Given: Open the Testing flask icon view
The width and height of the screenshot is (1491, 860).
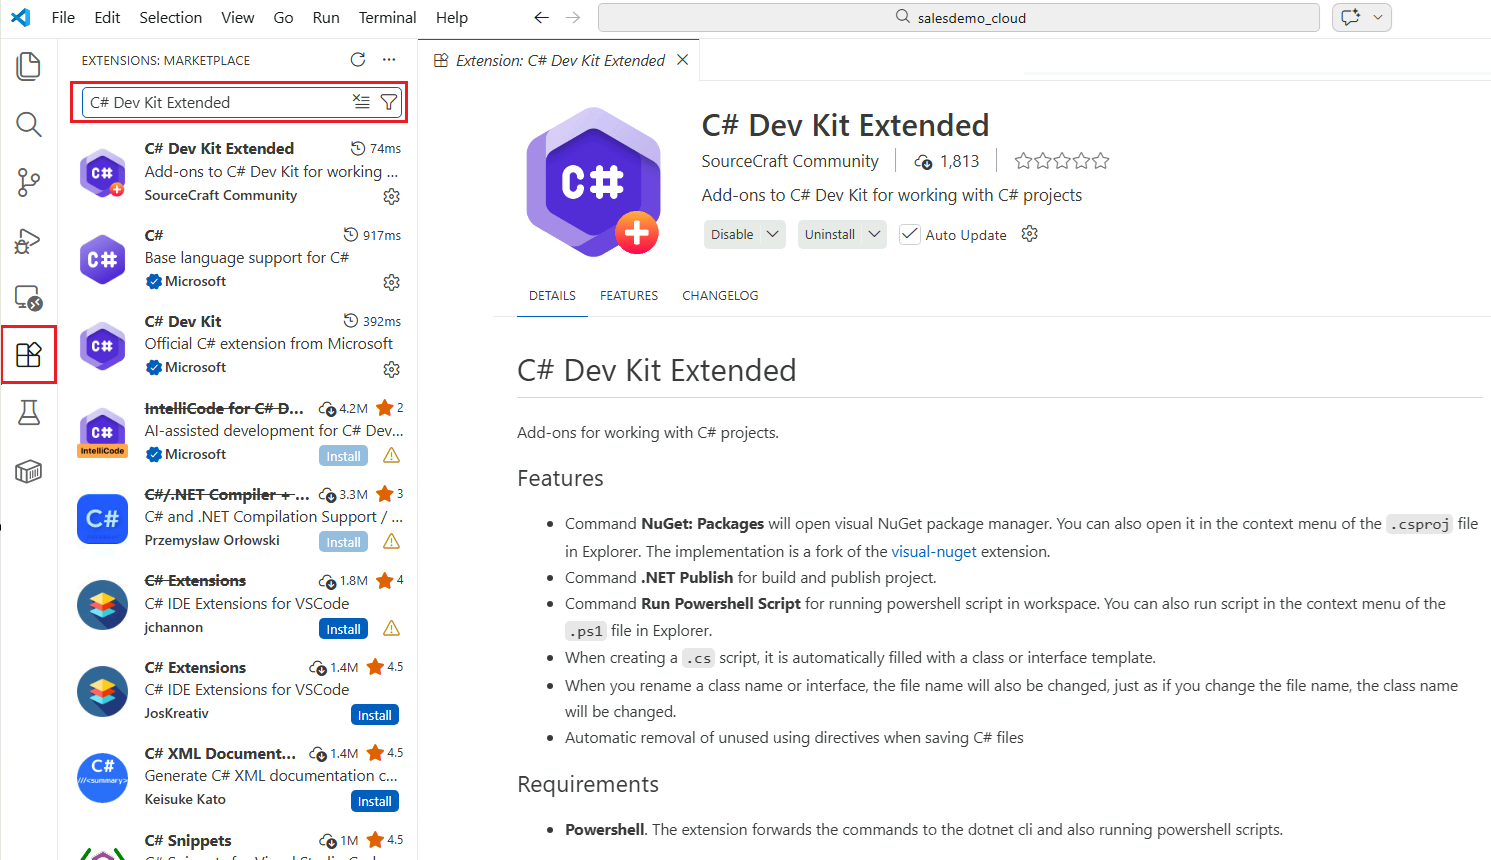Looking at the screenshot, I should click(x=29, y=412).
